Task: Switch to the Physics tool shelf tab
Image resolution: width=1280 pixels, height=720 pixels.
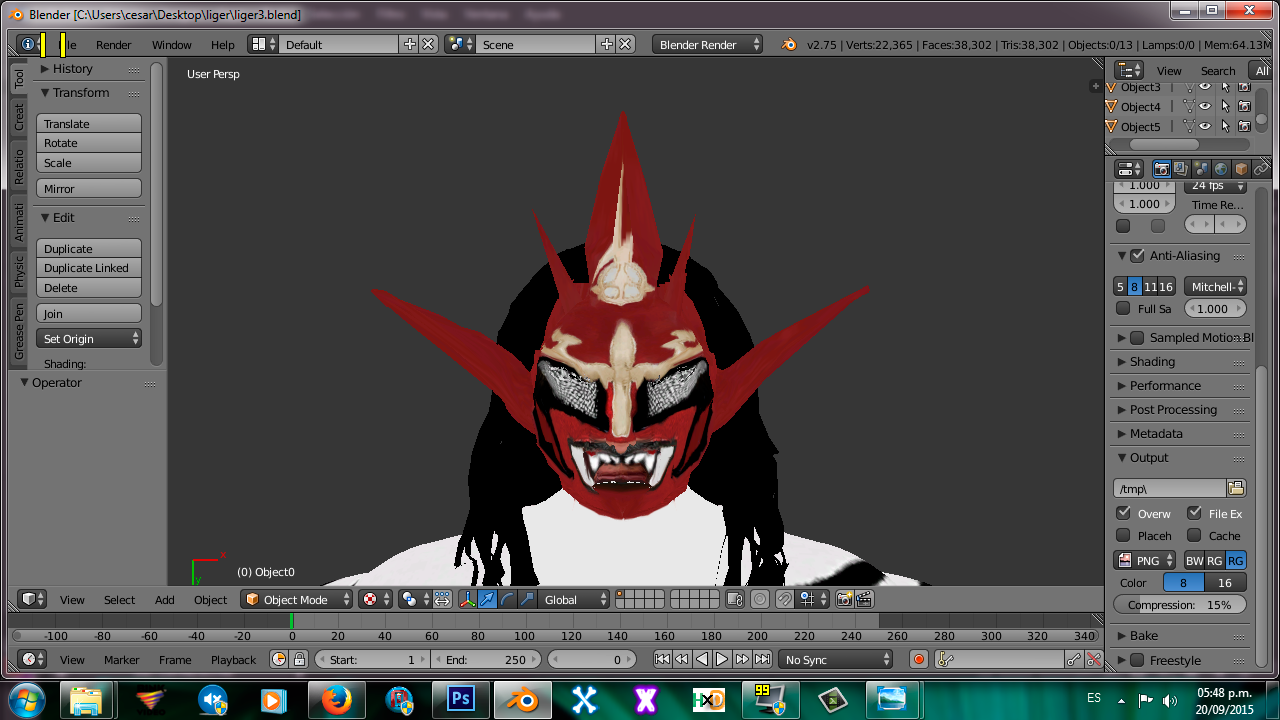Action: [x=18, y=271]
